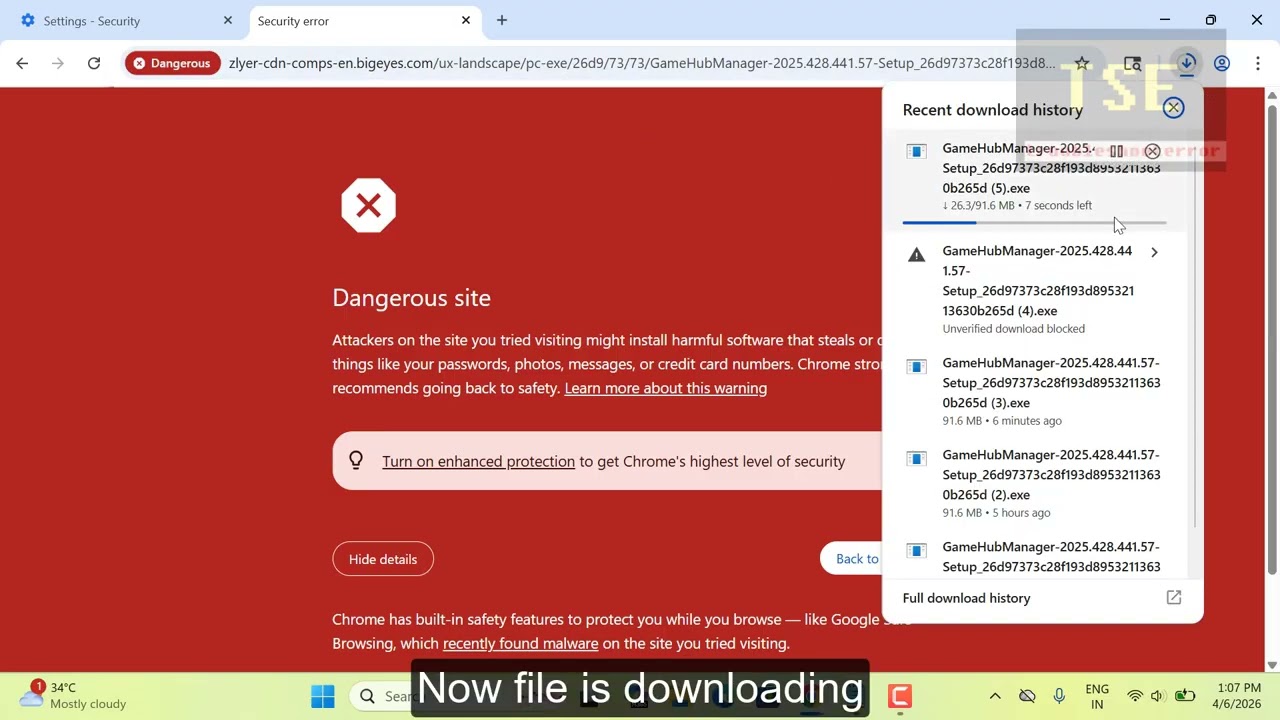Bookmark this page with the star icon
Screen dimensions: 1280x720
(x=1082, y=63)
